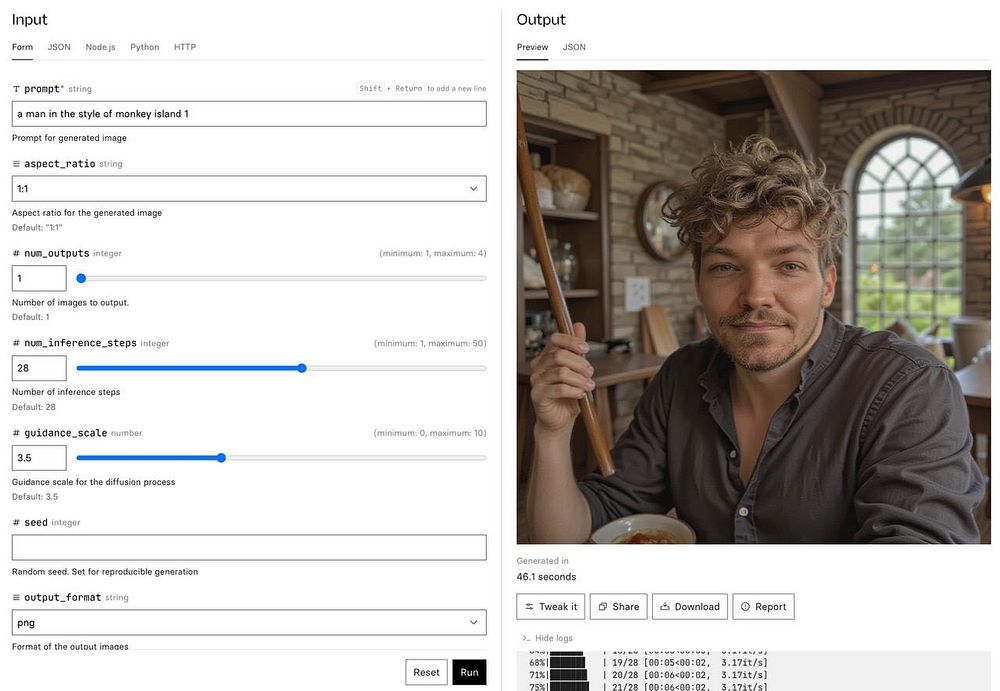Click the 'Guidance scale for the diffusion process' text
This screenshot has height=691, width=1000.
pos(93,482)
